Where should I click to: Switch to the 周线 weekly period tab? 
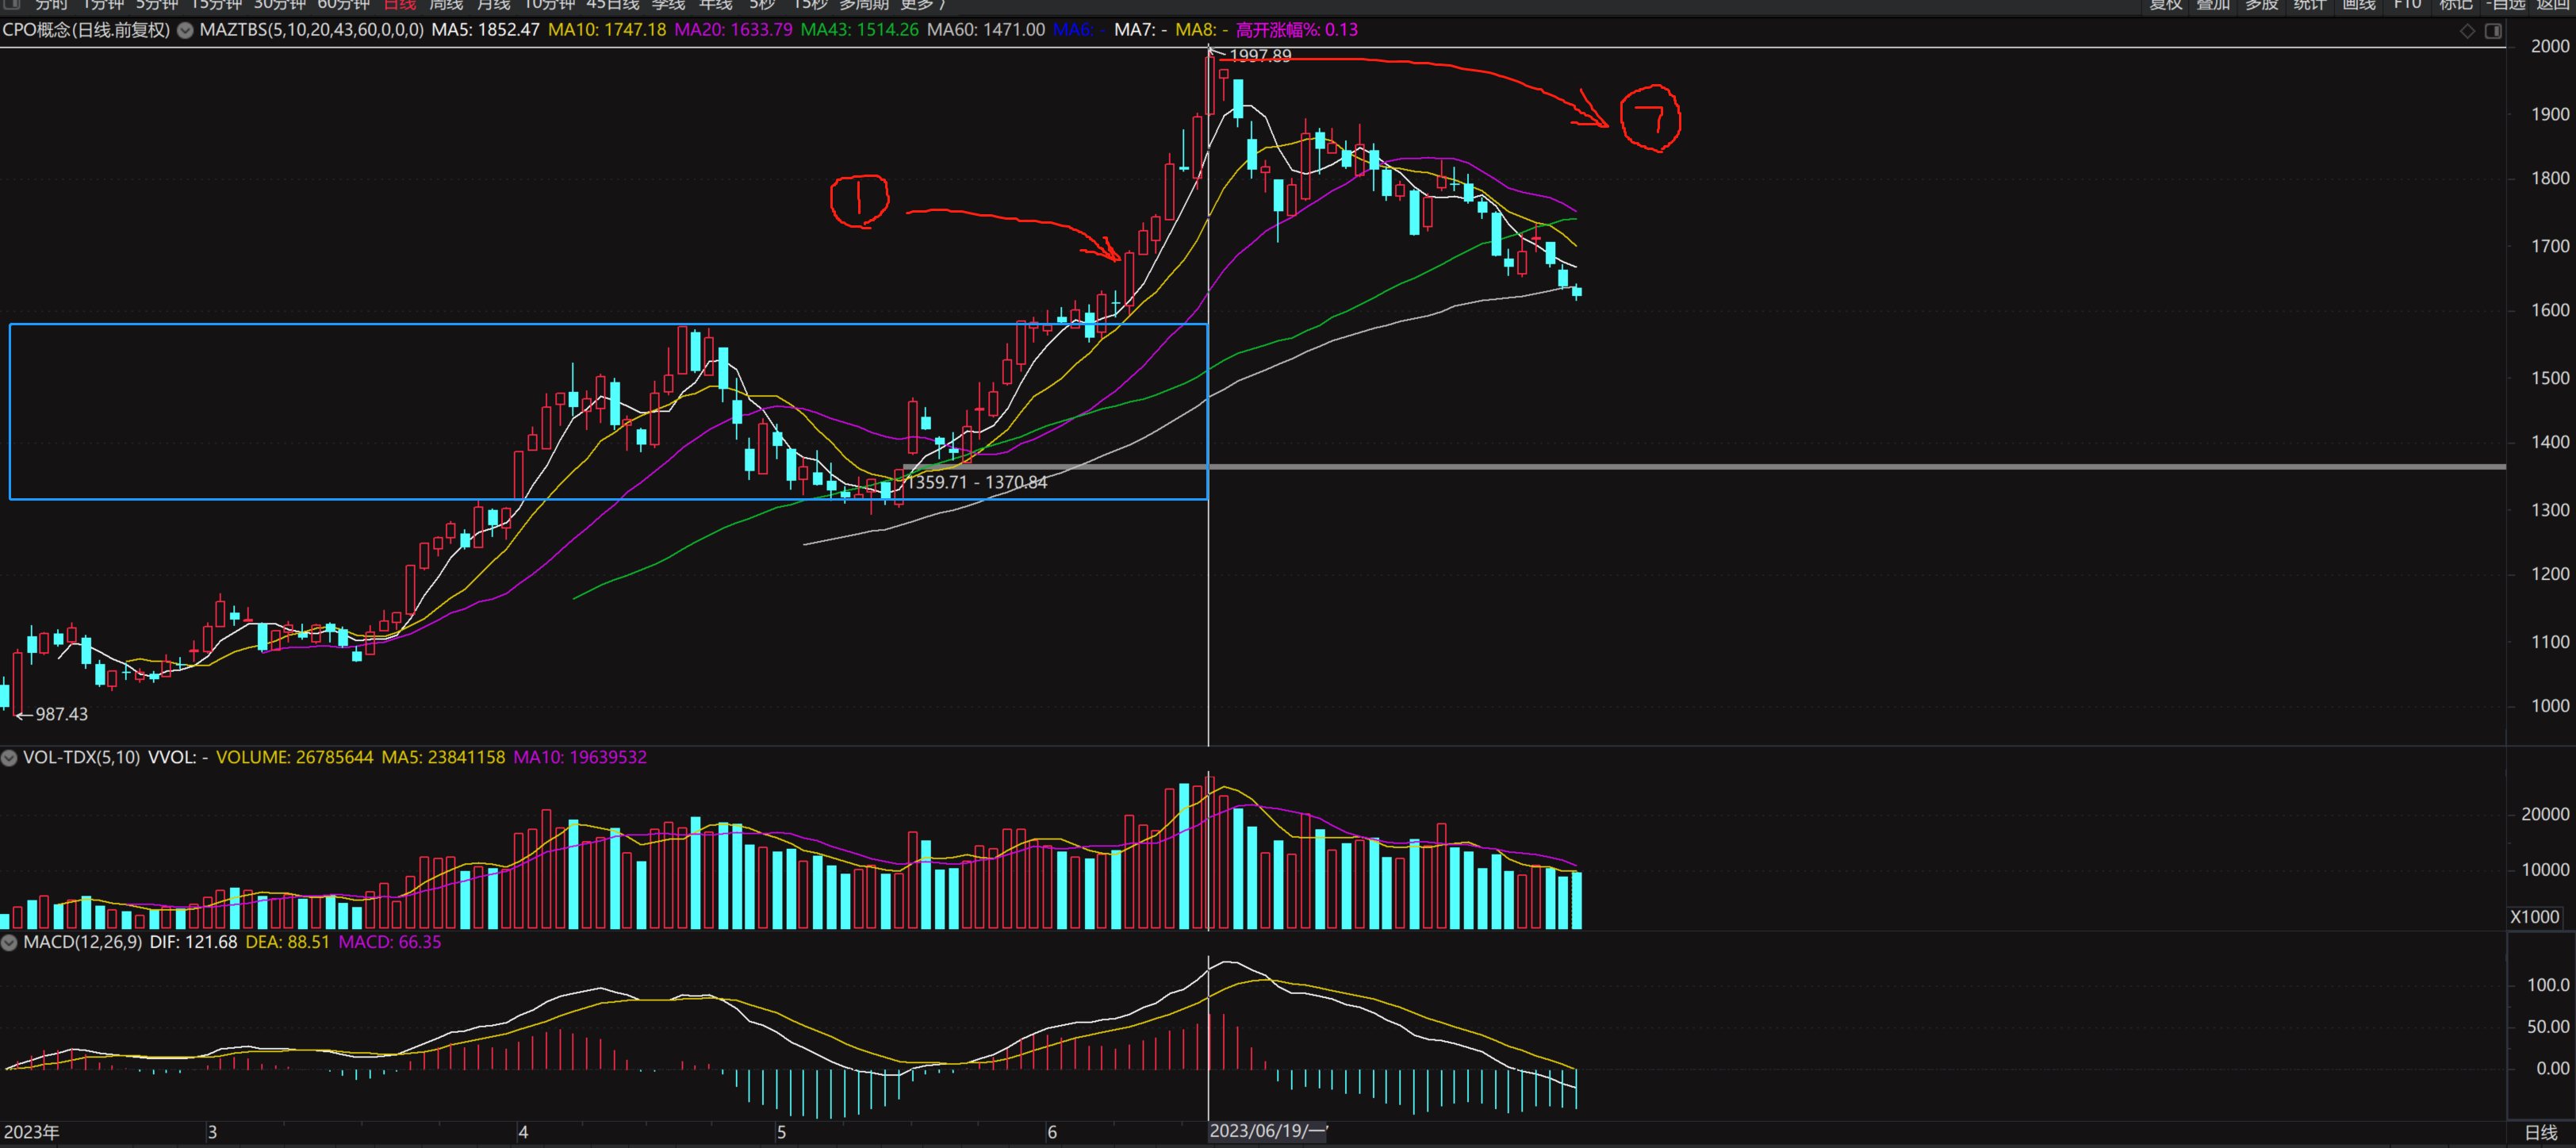(446, 5)
